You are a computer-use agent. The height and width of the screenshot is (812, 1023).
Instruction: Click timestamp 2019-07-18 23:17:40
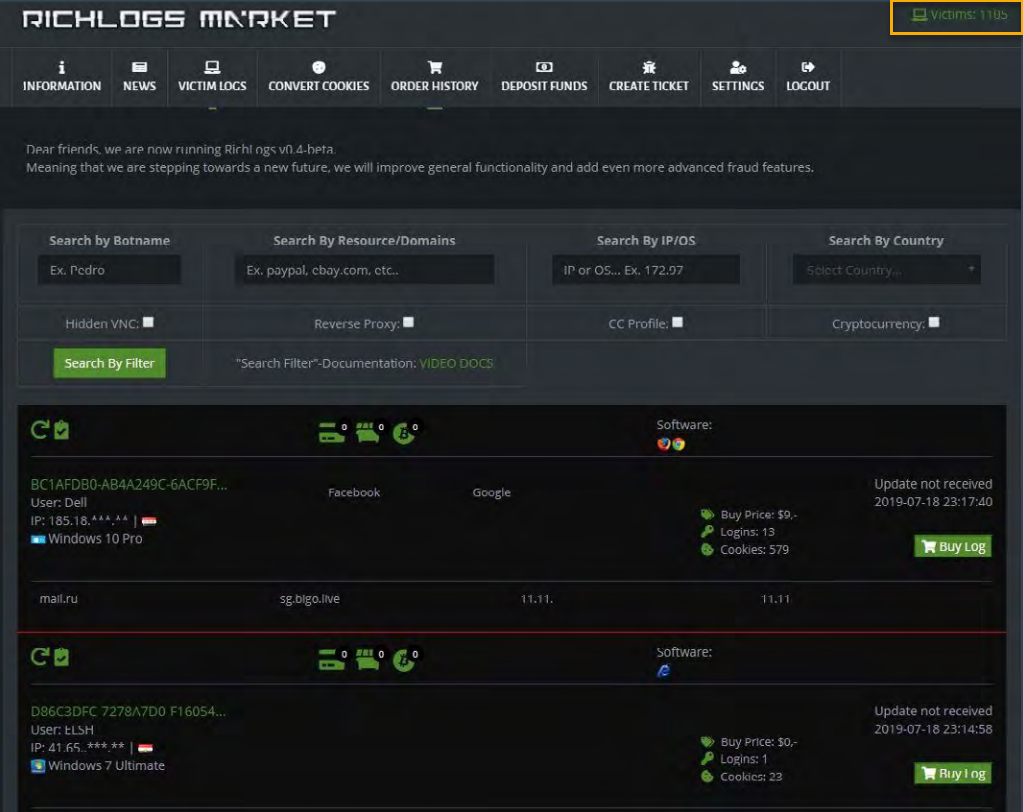coord(933,502)
